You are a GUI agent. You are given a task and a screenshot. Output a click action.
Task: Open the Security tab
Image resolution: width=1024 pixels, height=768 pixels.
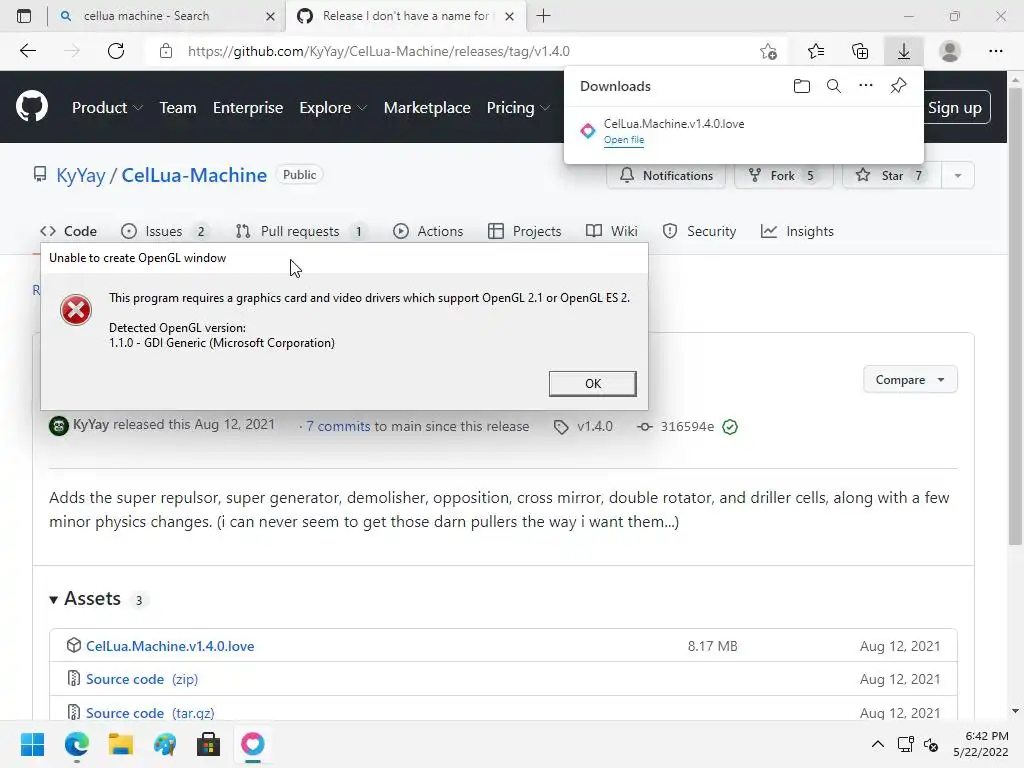tap(699, 231)
